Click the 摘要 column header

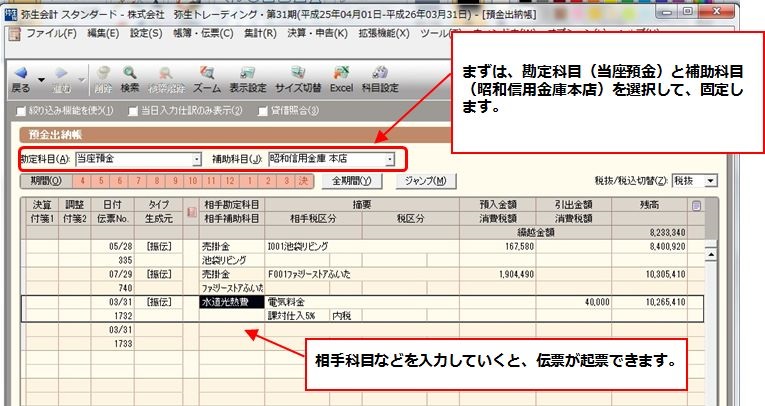(362, 204)
